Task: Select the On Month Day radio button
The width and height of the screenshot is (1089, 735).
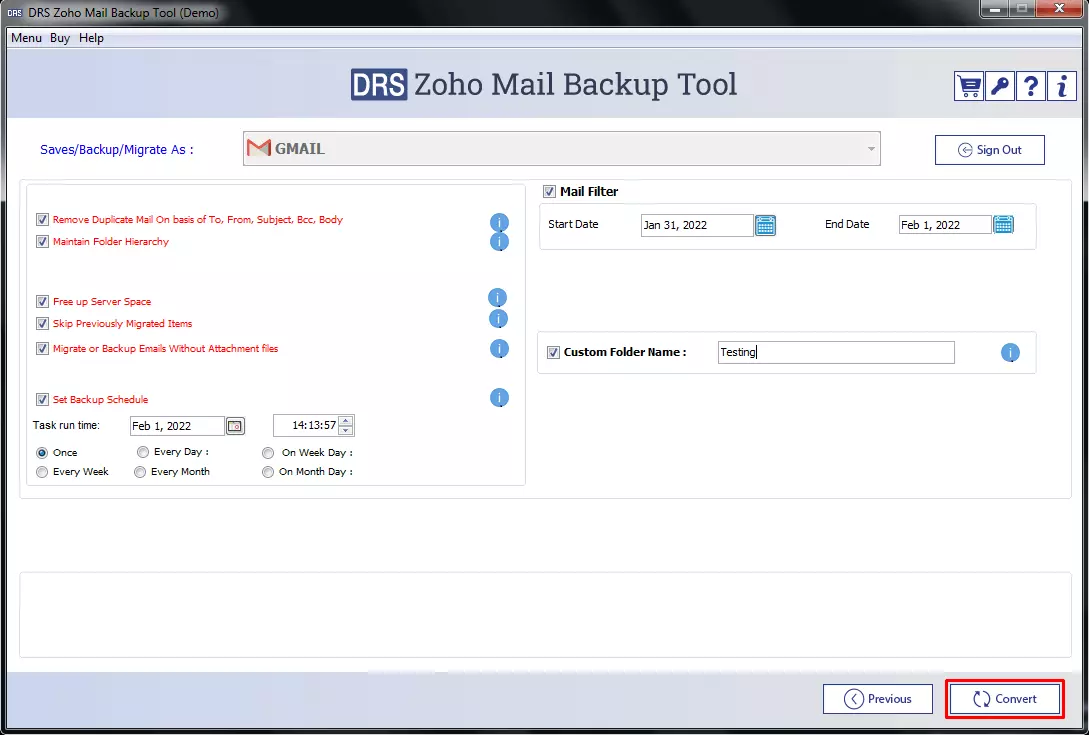Action: point(268,472)
